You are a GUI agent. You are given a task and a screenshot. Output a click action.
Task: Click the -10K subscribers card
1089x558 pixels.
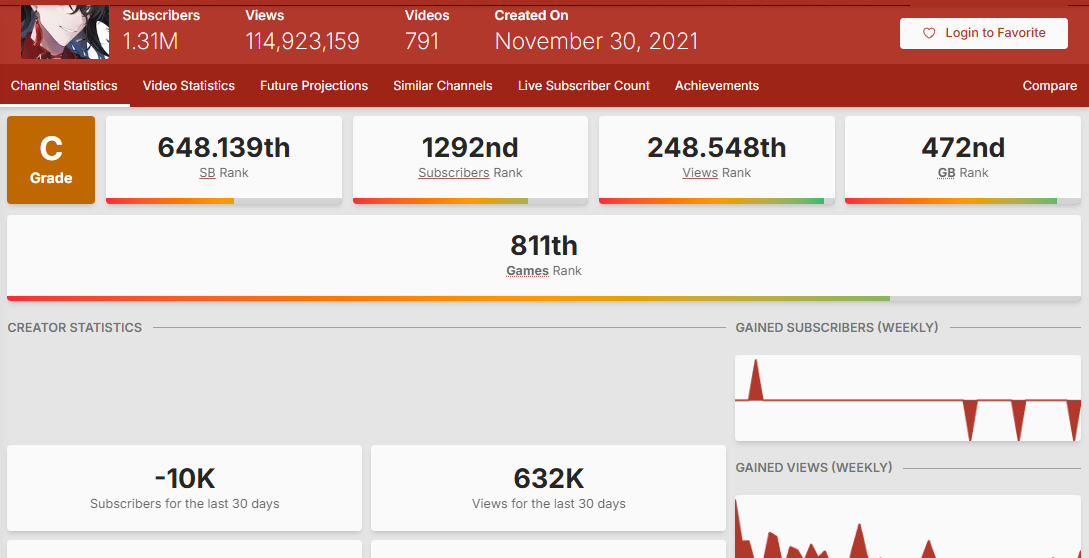pyautogui.click(x=184, y=488)
